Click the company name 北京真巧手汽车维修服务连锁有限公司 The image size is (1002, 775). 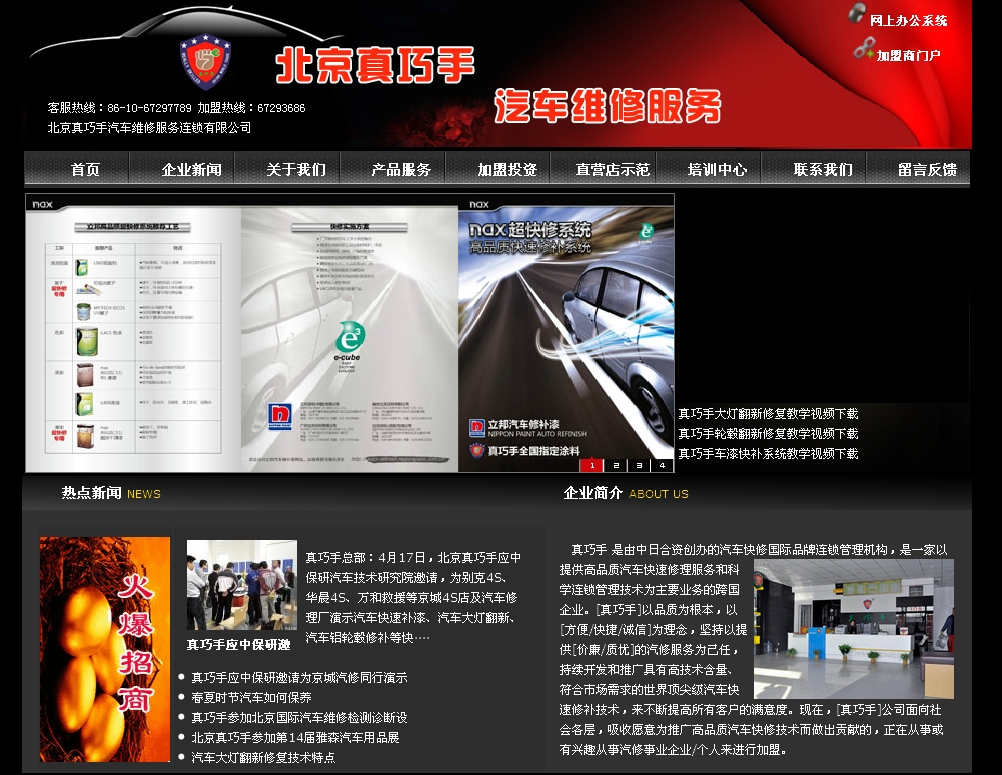[x=149, y=128]
